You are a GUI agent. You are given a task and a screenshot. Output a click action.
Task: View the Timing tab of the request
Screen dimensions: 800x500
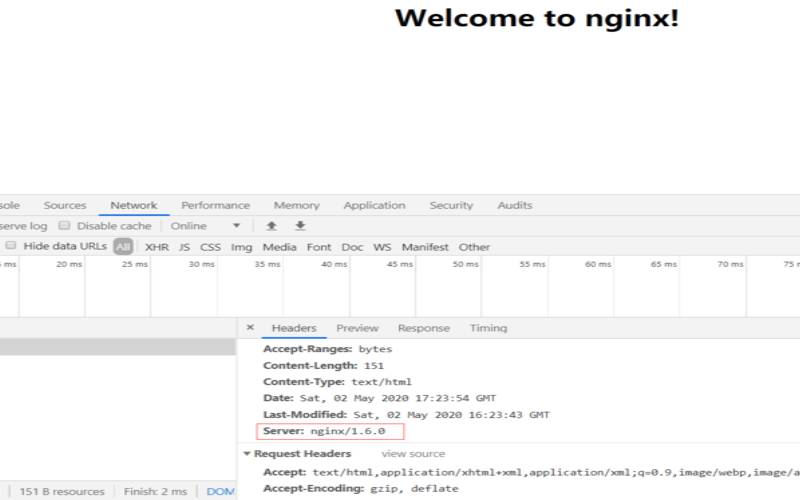coord(488,328)
